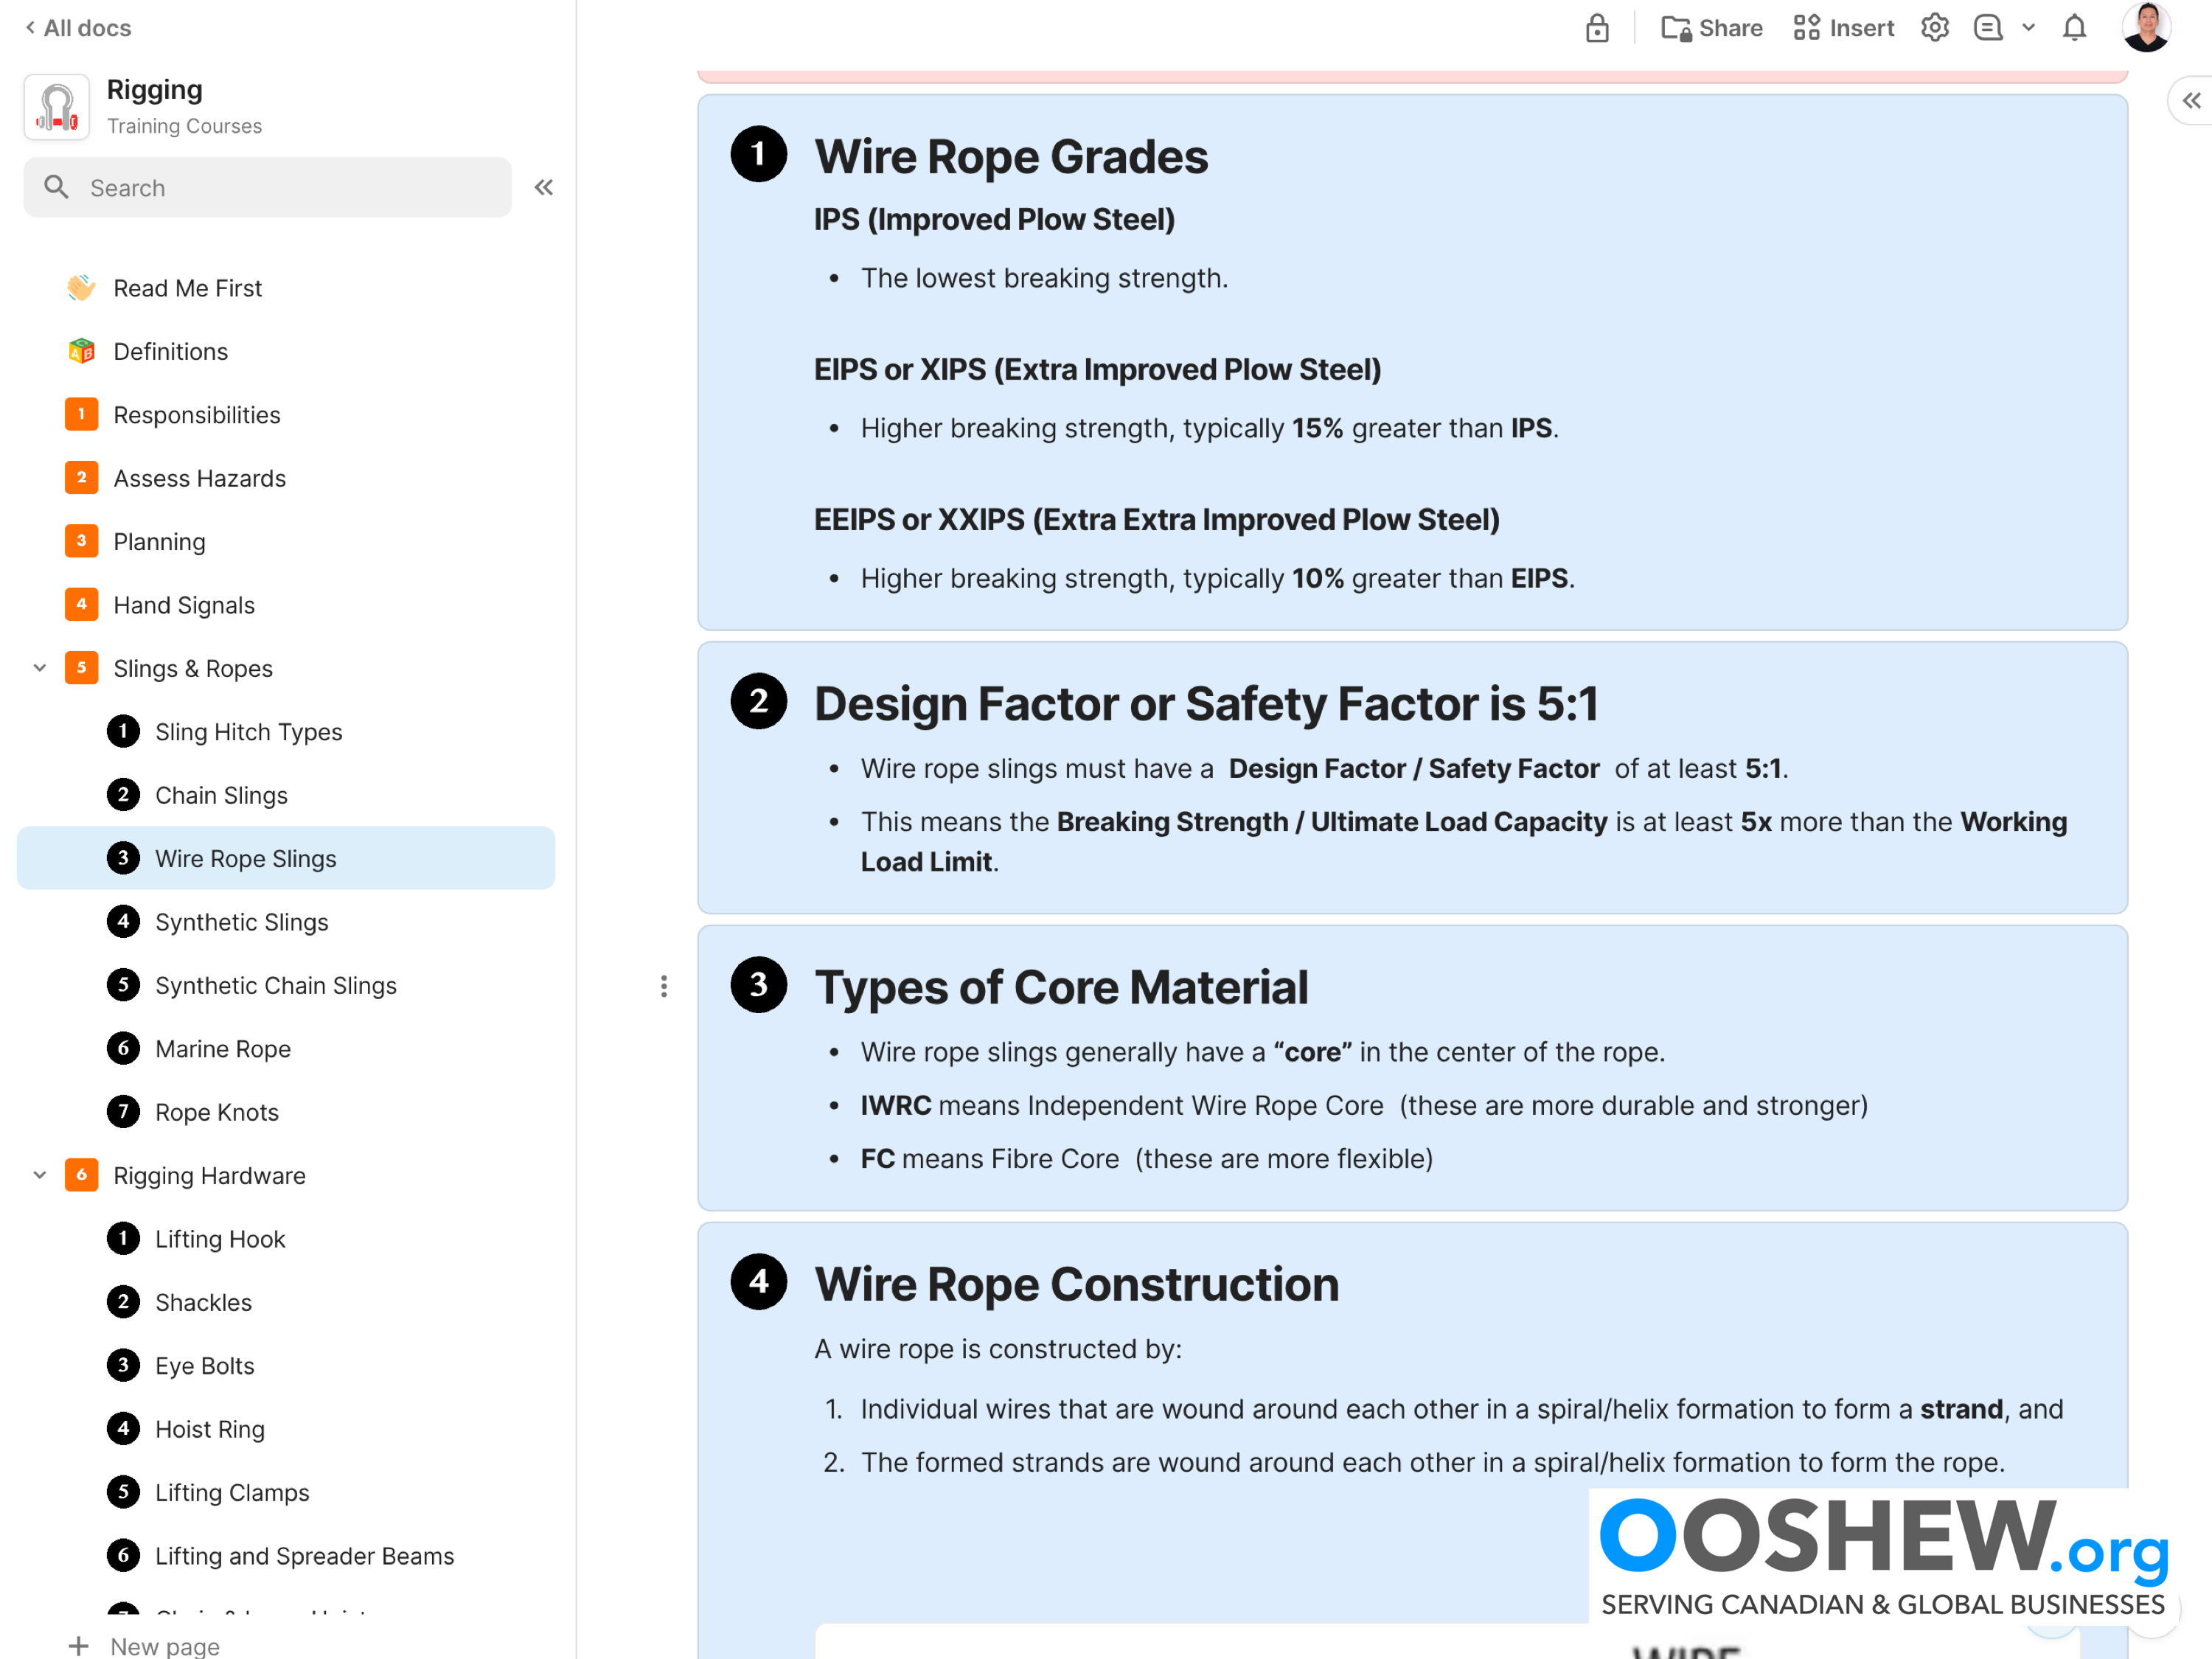Image resolution: width=2212 pixels, height=1659 pixels.
Task: Open the Synthetic Slings page
Action: click(241, 922)
